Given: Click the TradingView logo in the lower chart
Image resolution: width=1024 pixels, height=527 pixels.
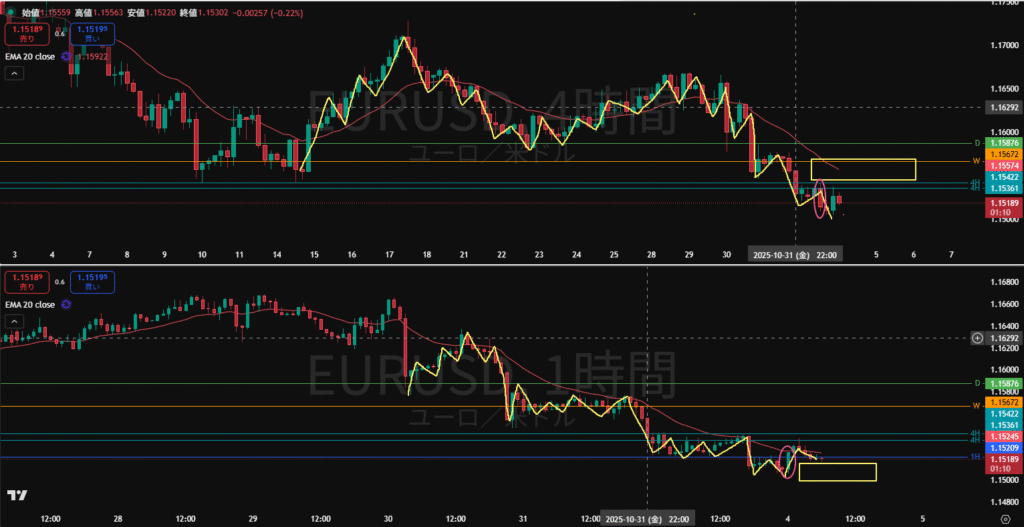Looking at the screenshot, I should 17,496.
